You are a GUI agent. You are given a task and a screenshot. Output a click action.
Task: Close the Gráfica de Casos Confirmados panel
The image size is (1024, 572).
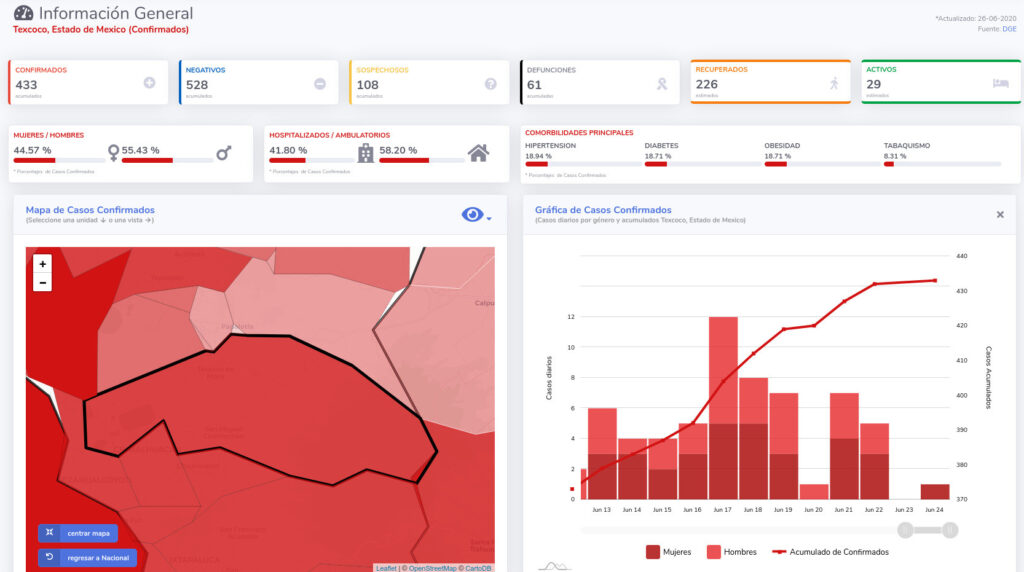coord(1000,214)
